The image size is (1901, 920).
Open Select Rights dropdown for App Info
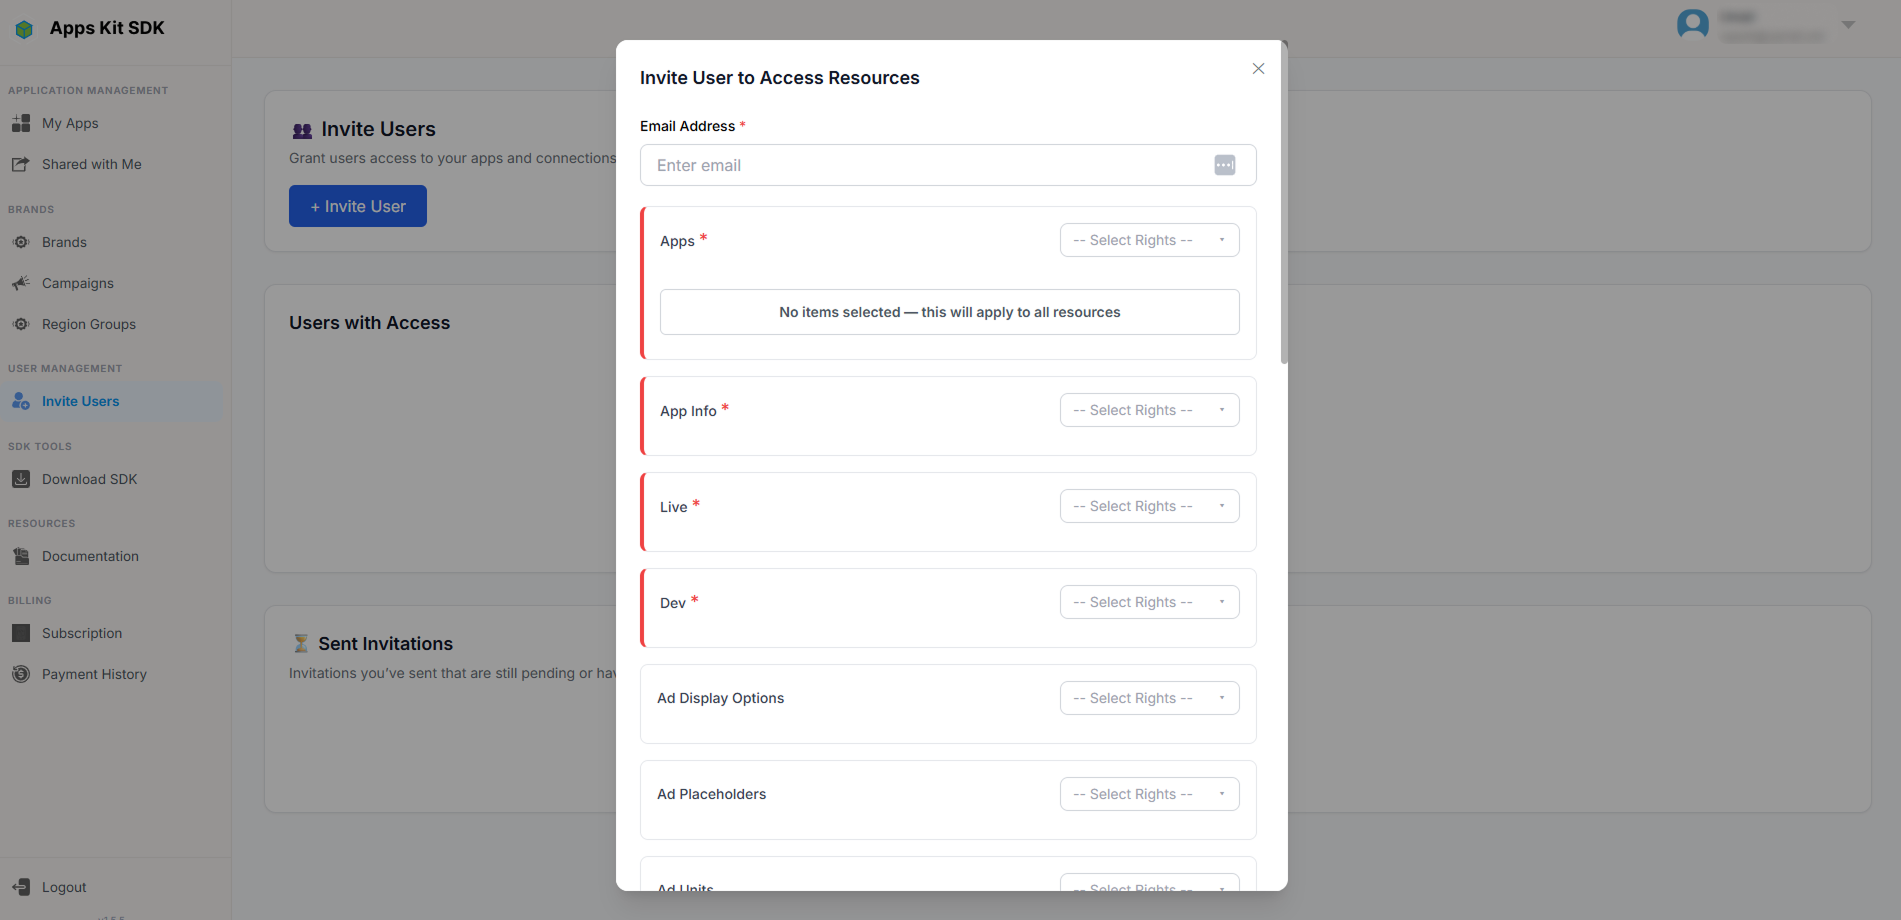tap(1150, 410)
